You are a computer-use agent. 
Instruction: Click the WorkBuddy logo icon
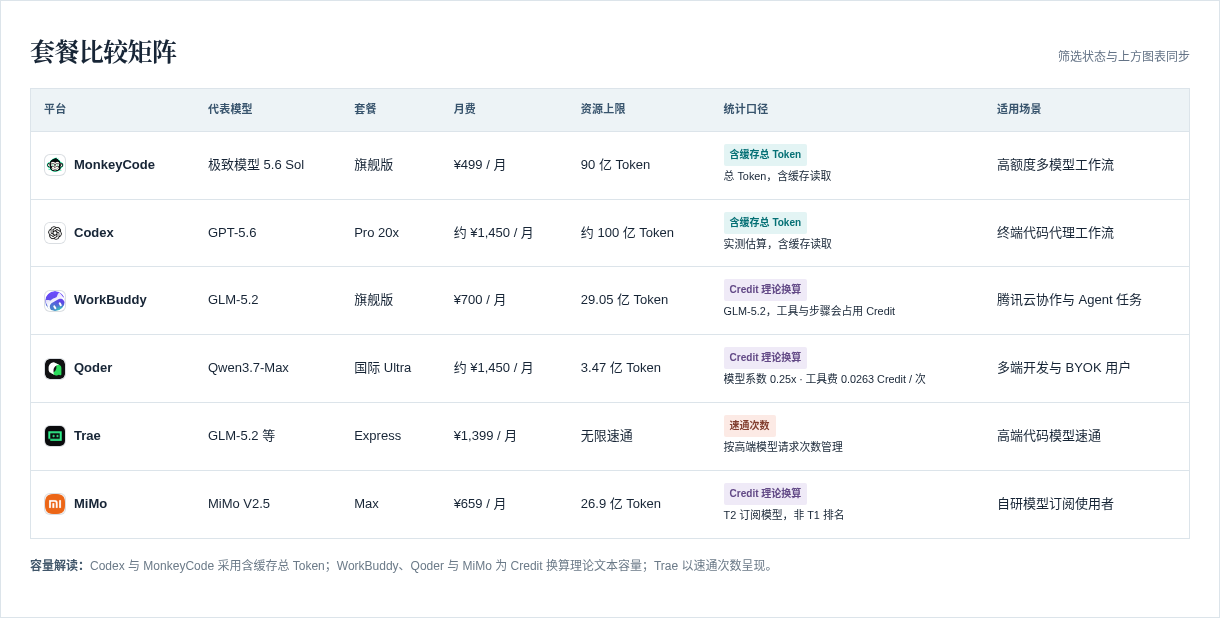pos(55,301)
